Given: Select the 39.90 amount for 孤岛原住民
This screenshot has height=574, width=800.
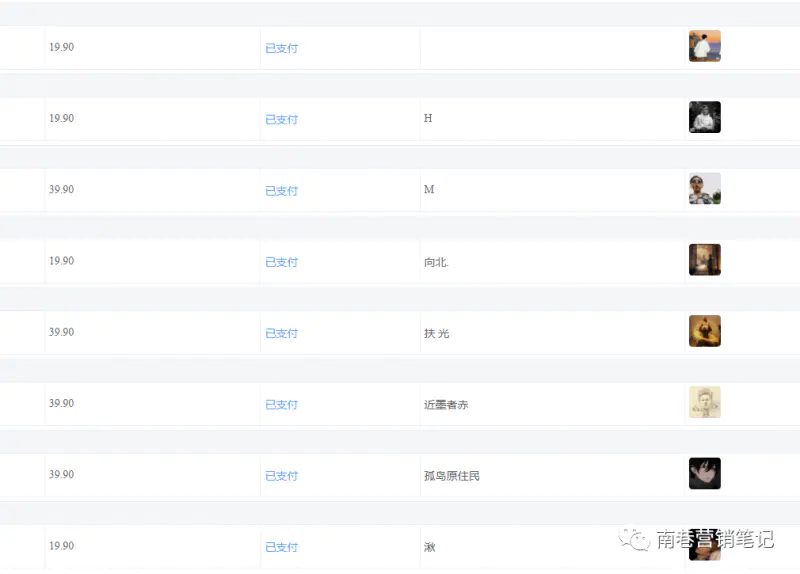Looking at the screenshot, I should (61, 475).
